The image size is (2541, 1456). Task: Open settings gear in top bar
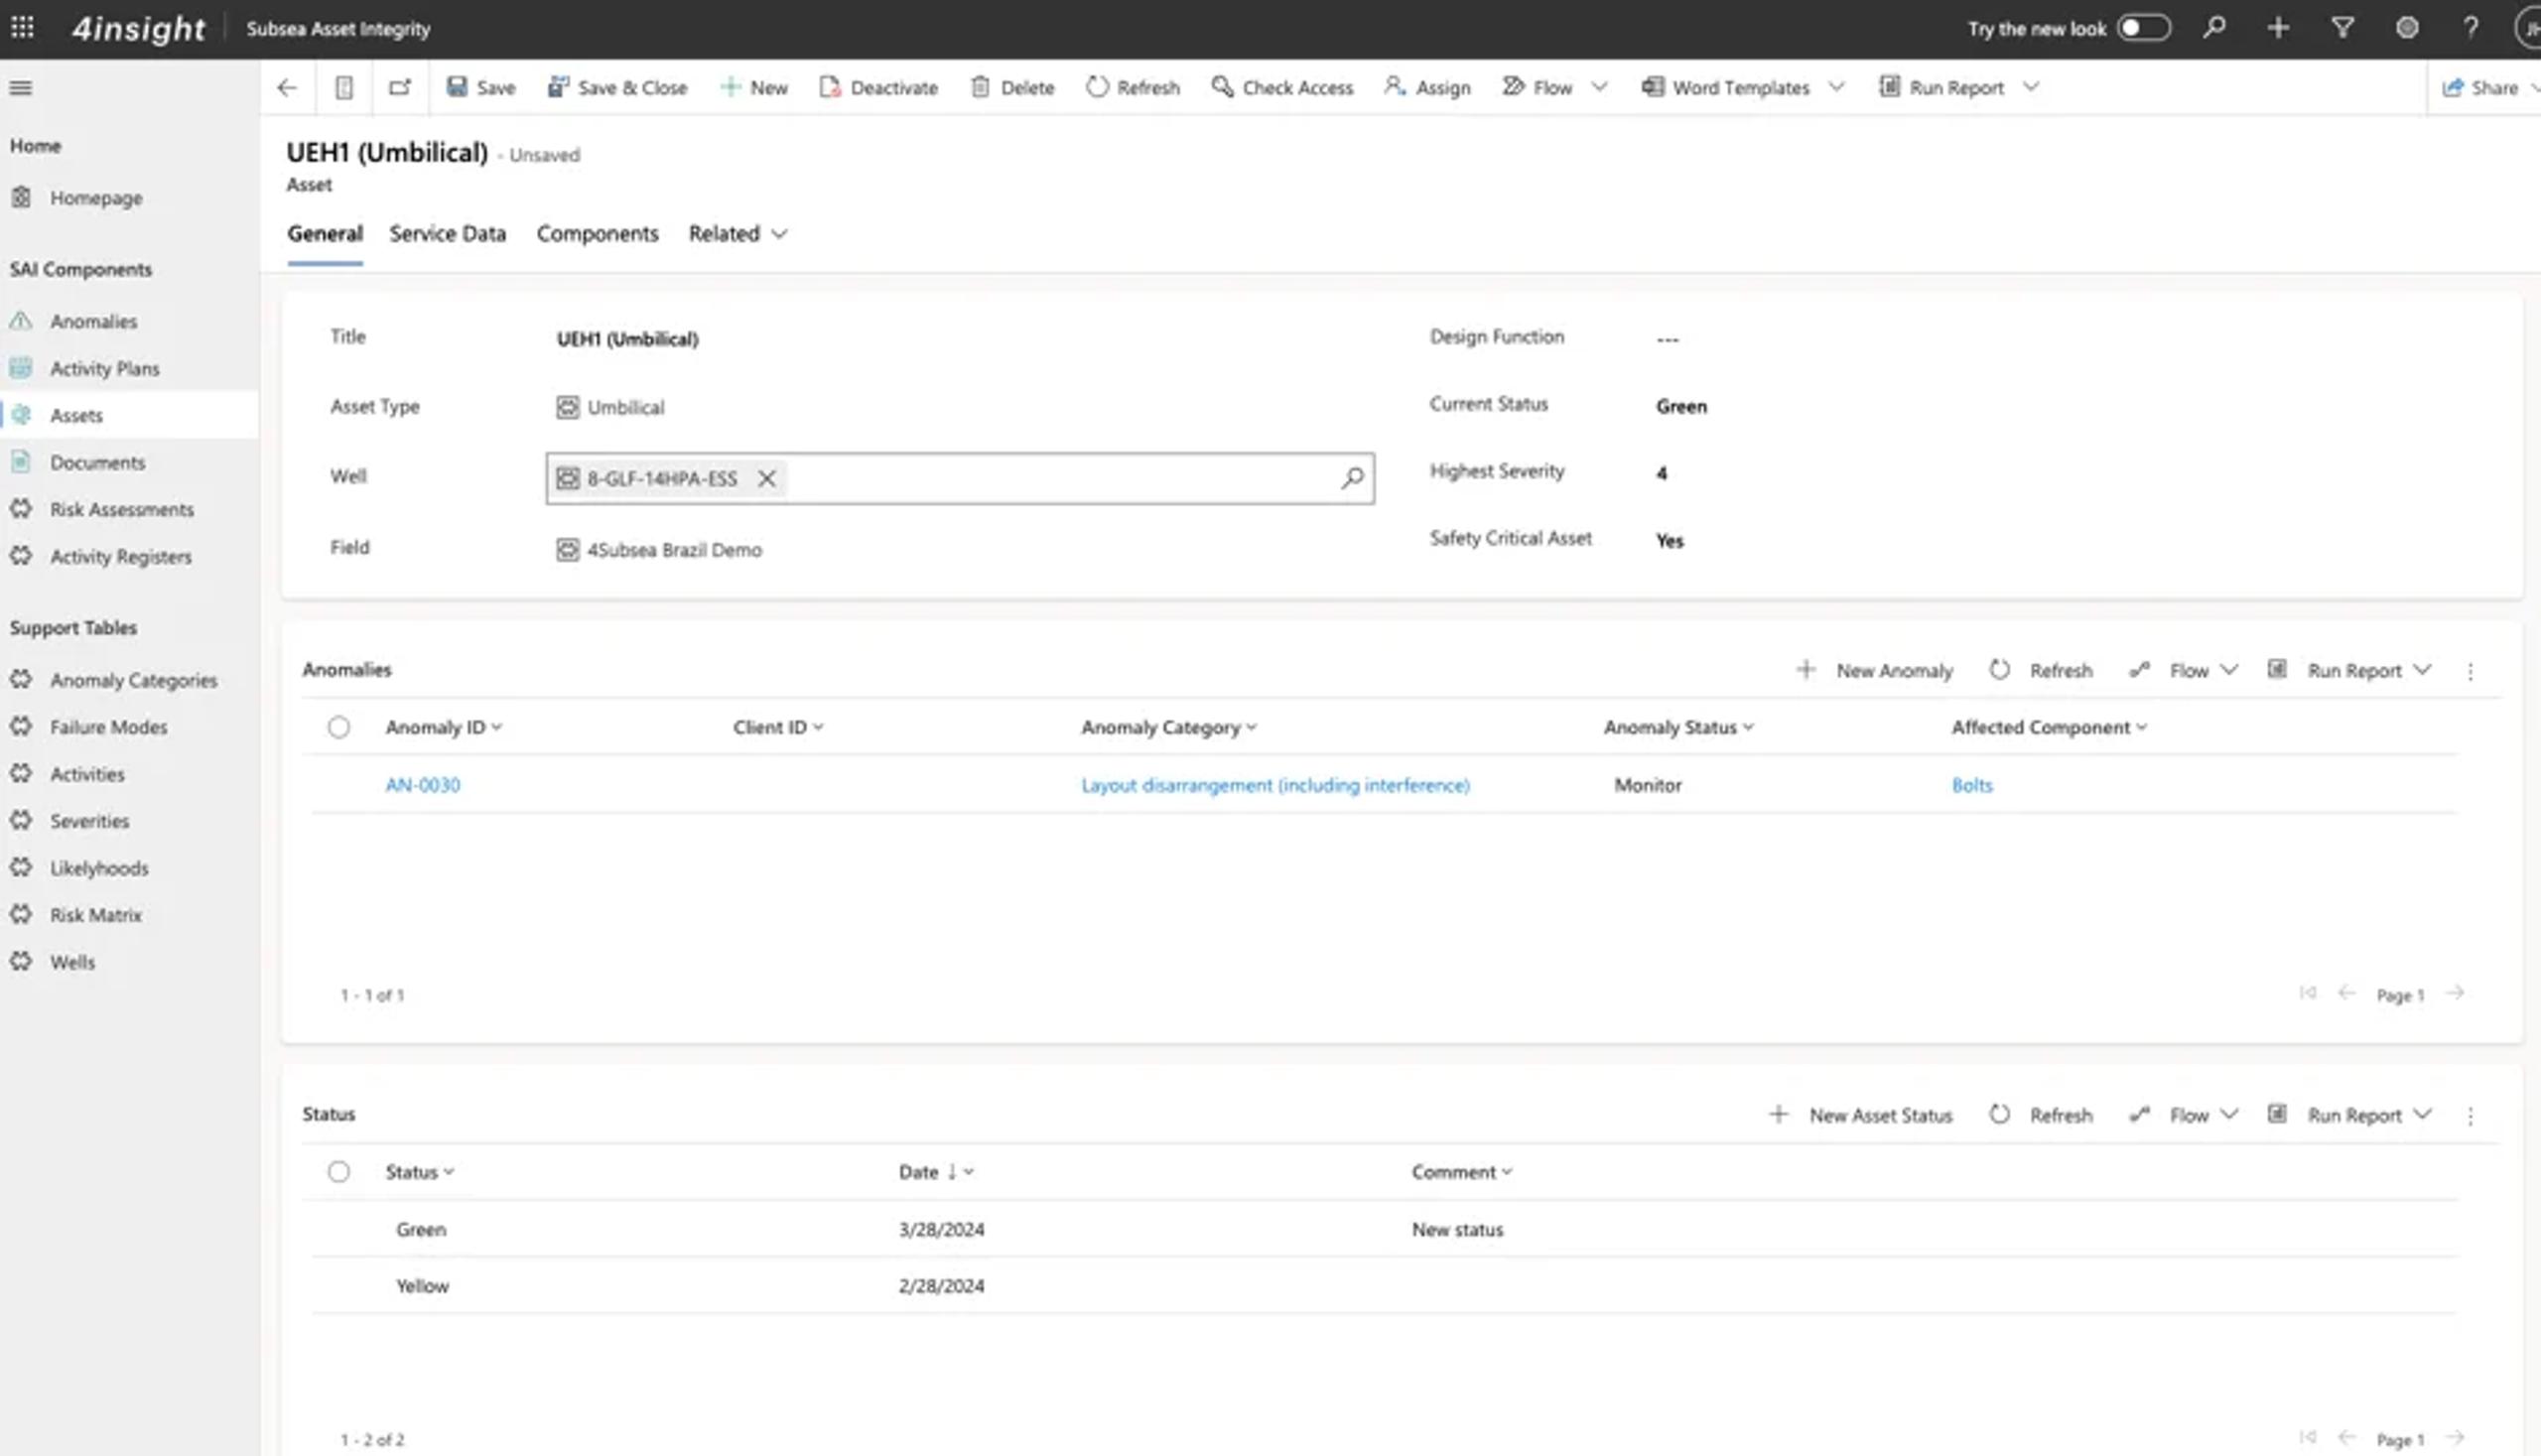point(2406,28)
